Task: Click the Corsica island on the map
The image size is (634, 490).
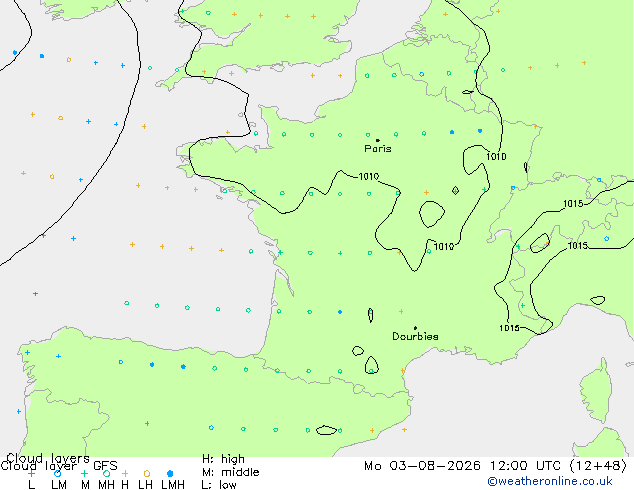Action: pyautogui.click(x=595, y=391)
